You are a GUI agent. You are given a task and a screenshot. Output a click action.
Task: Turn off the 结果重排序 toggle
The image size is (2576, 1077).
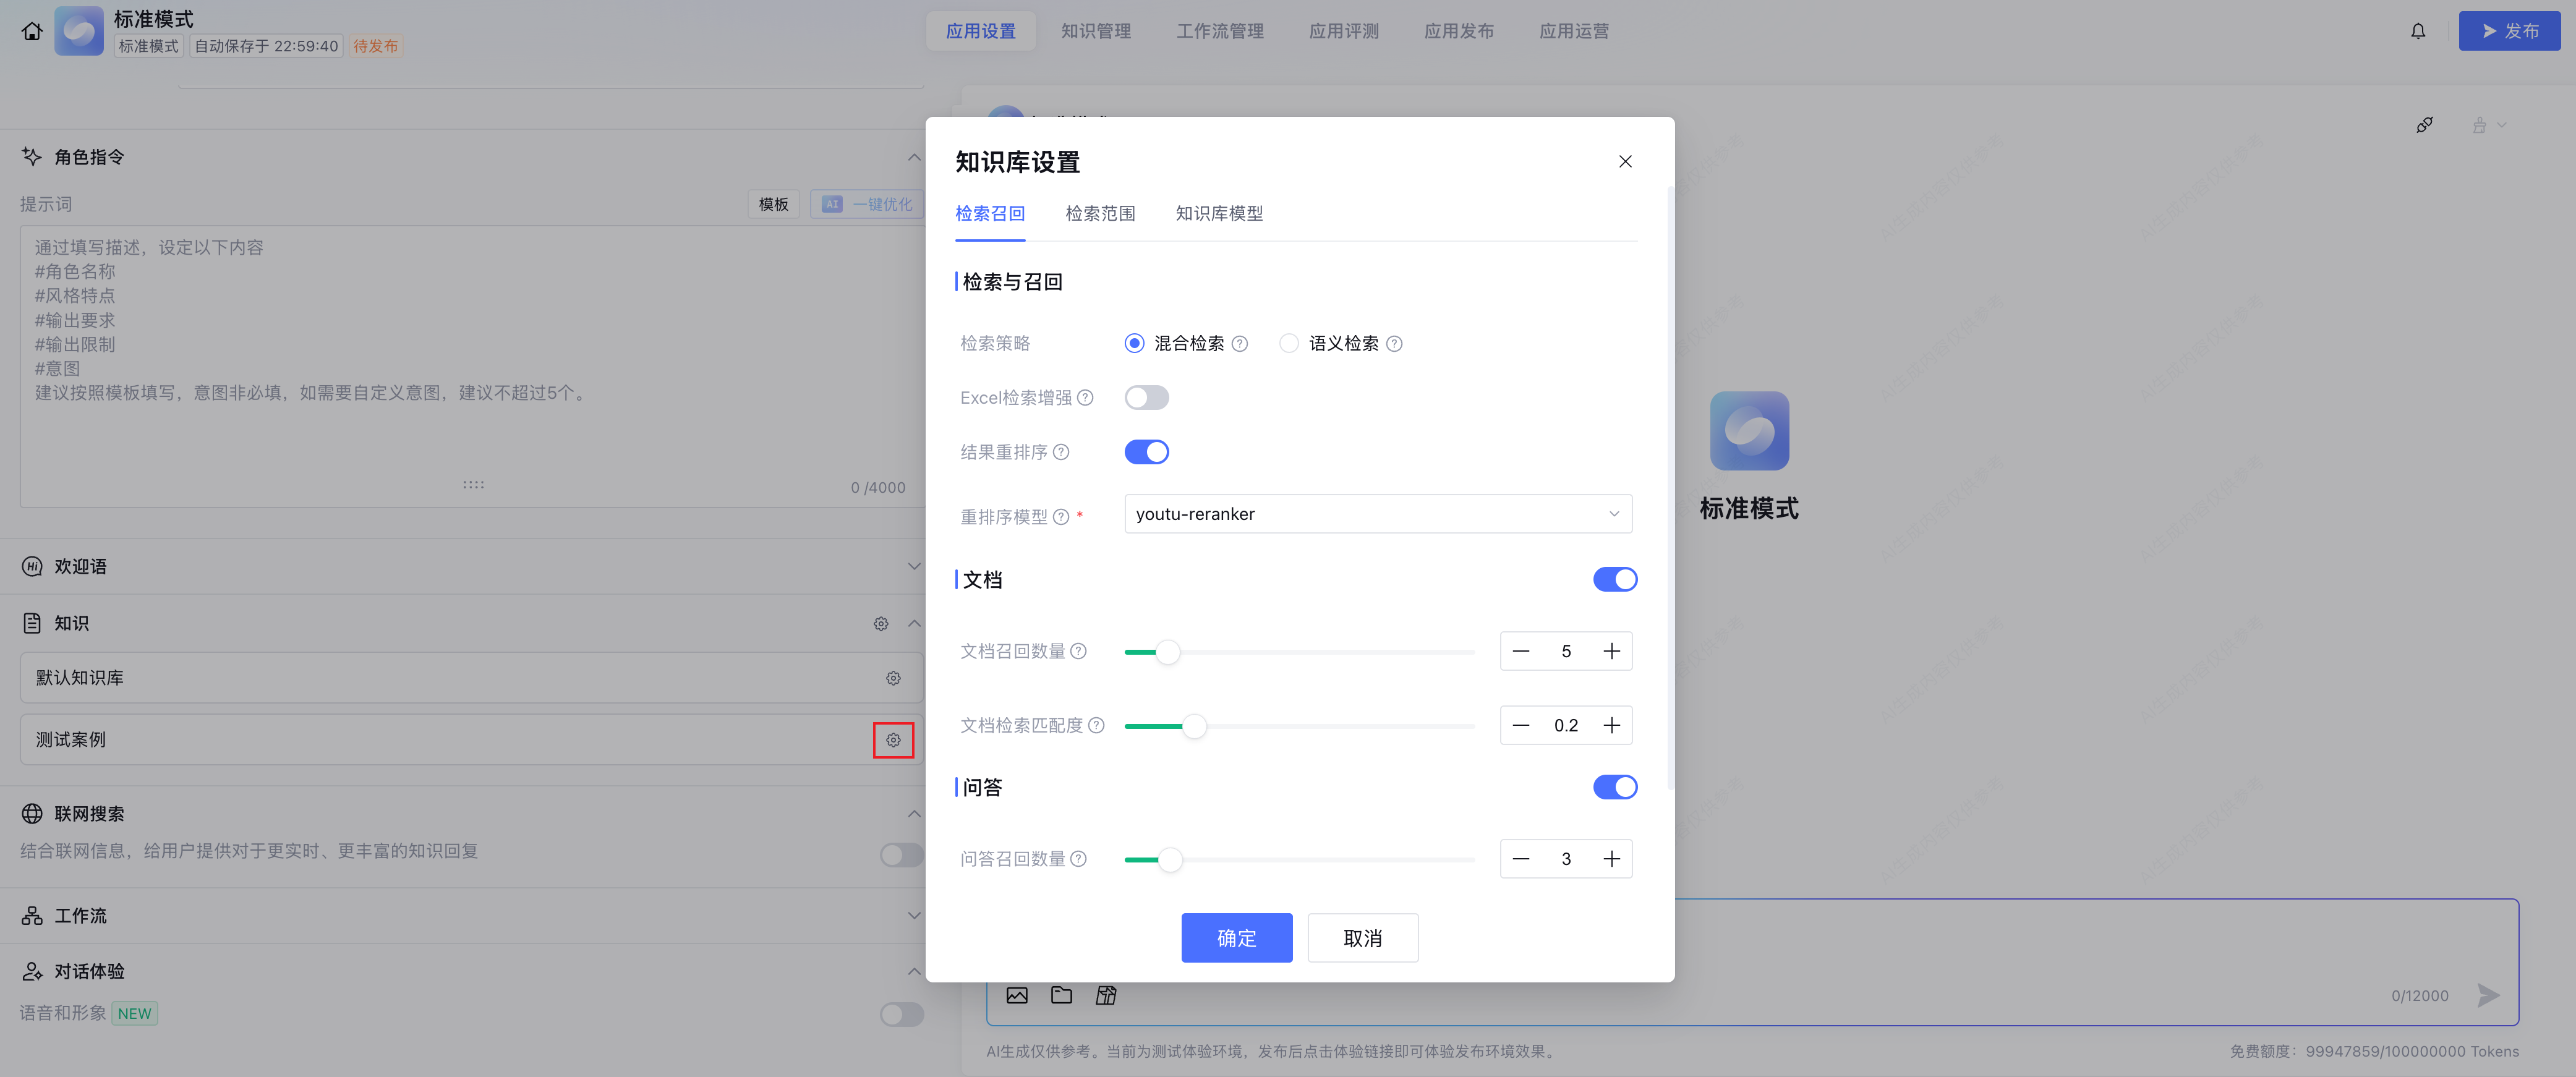click(1146, 452)
